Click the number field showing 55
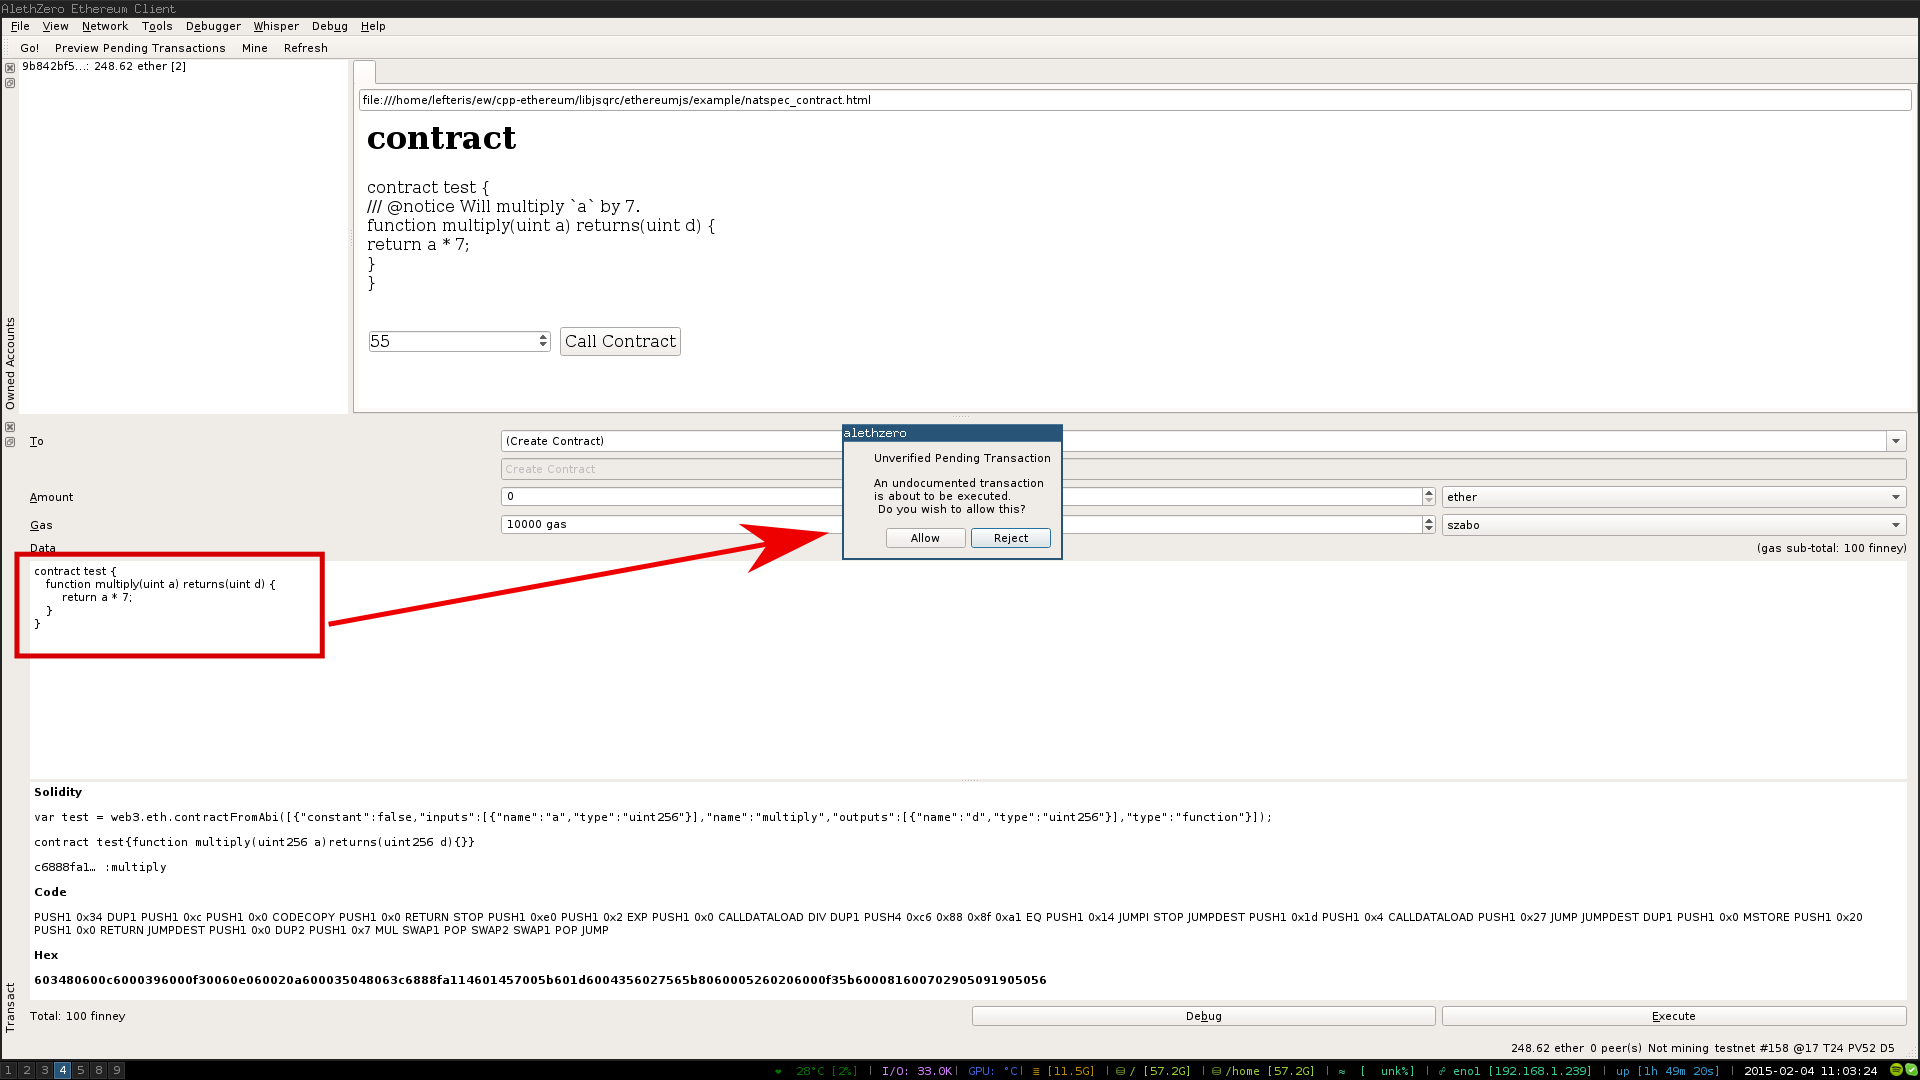This screenshot has width=1920, height=1080. point(452,341)
